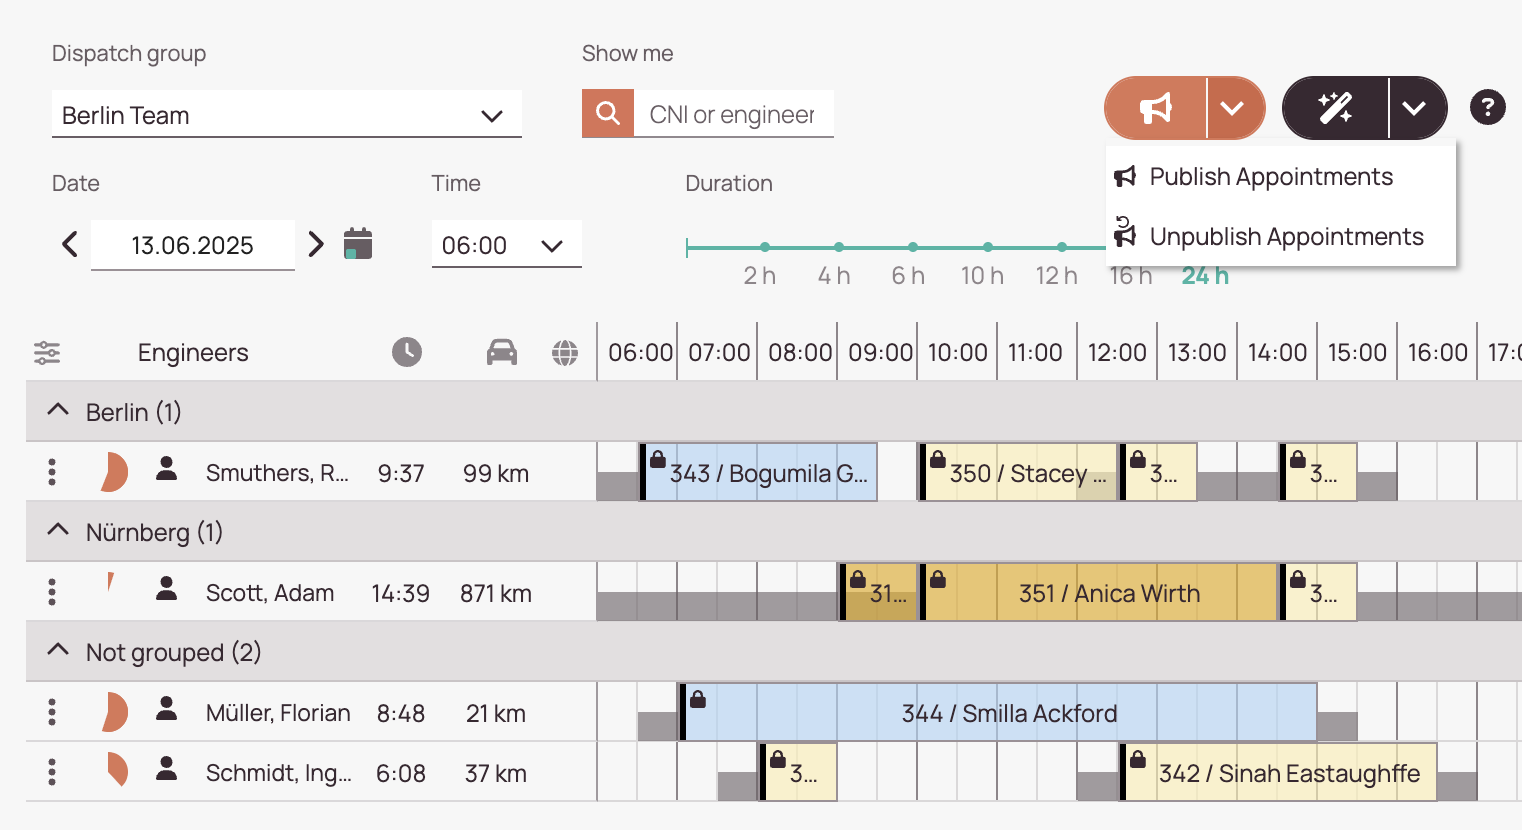The height and width of the screenshot is (830, 1522).
Task: Click the magic wand auto-schedule button
Action: 1335,108
